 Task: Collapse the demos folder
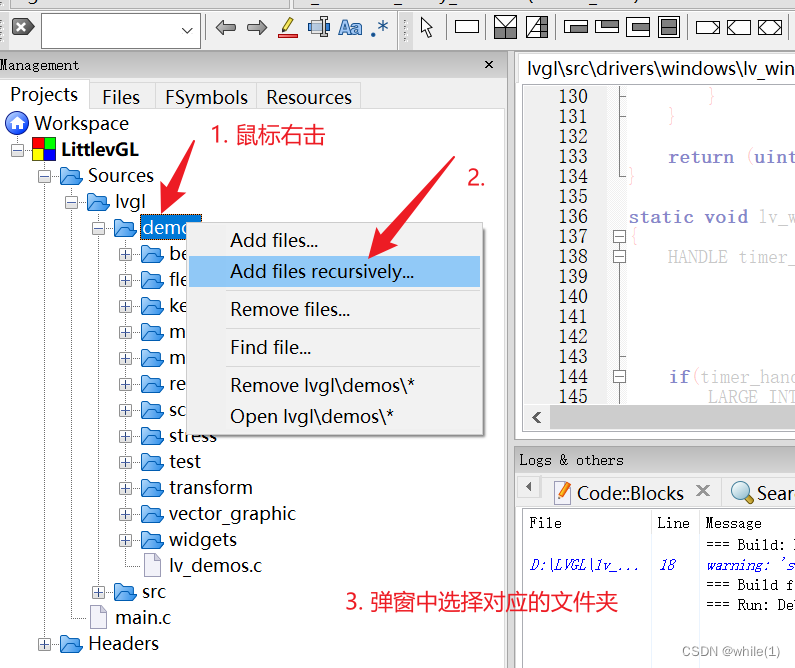tap(98, 229)
